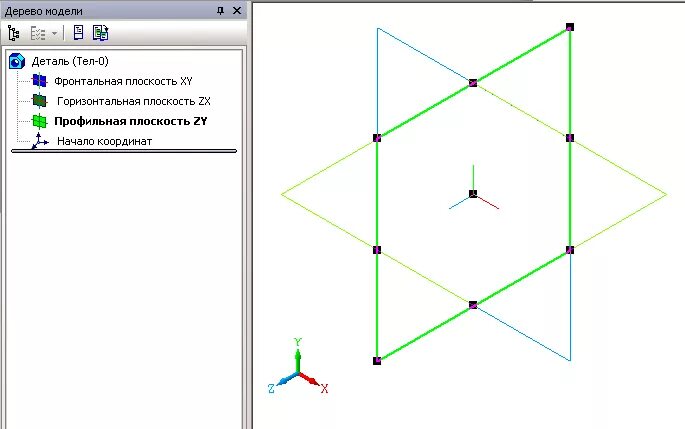This screenshot has width=685, height=429.
Task: Click the bottom-left corner control point of plane
Action: 377,361
